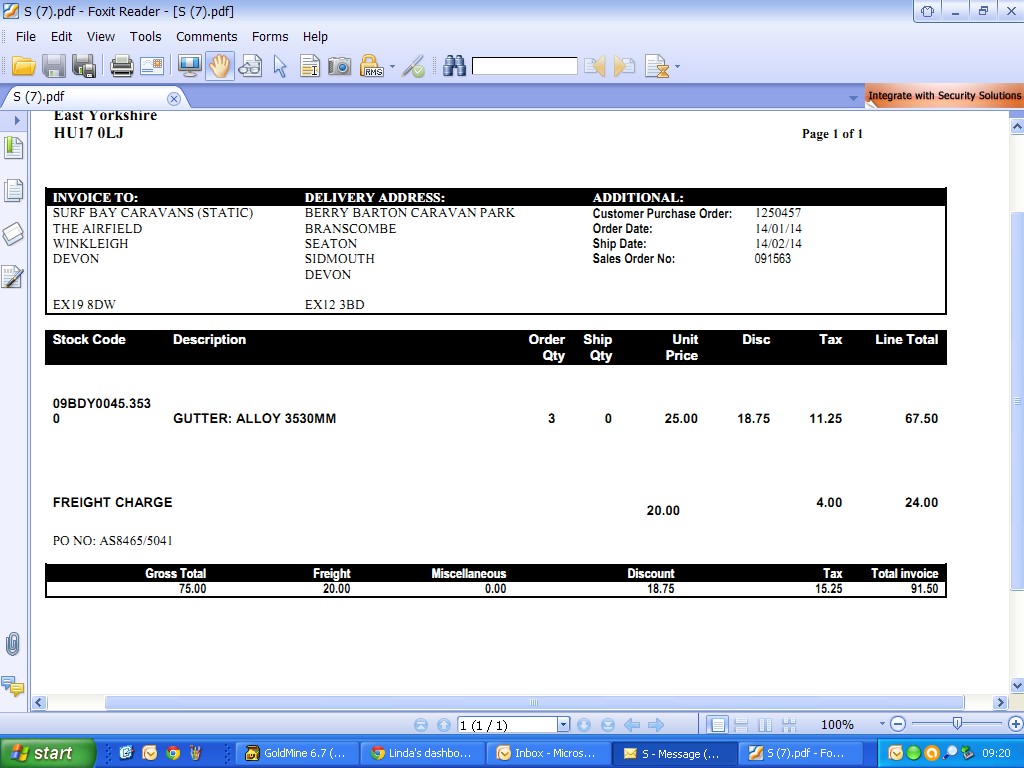This screenshot has width=1024, height=768.
Task: Open the Comments menu
Action: point(206,36)
